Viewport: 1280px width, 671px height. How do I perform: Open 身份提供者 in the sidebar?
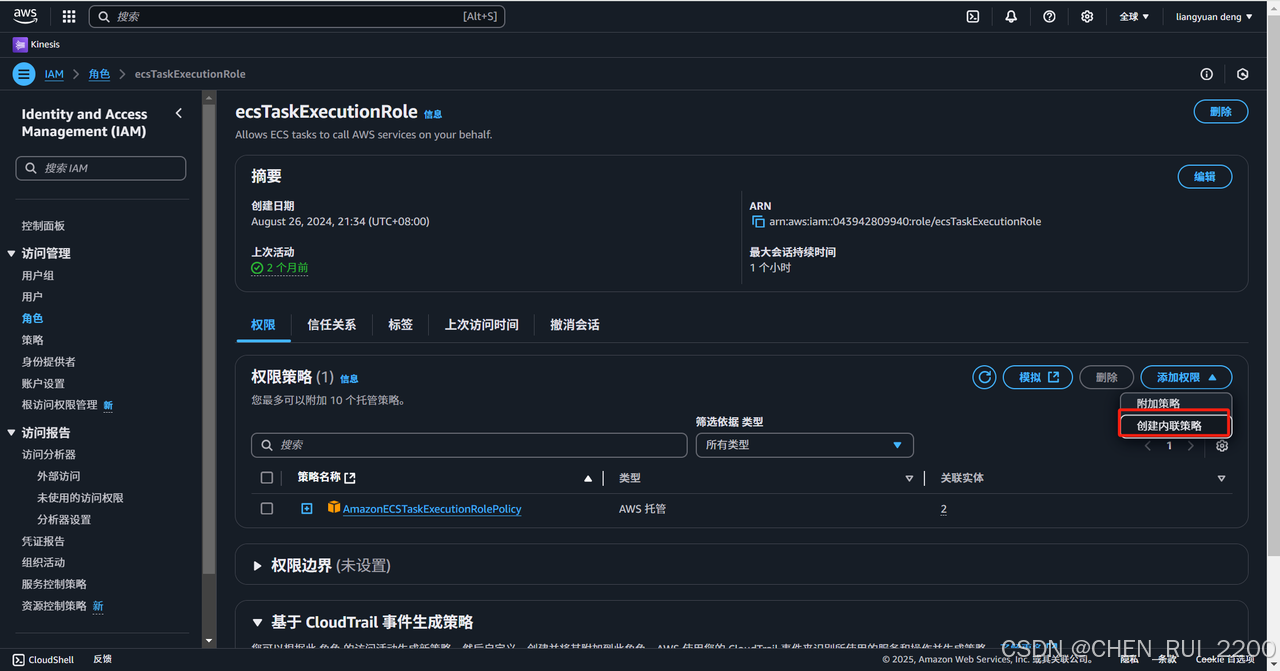coord(49,362)
